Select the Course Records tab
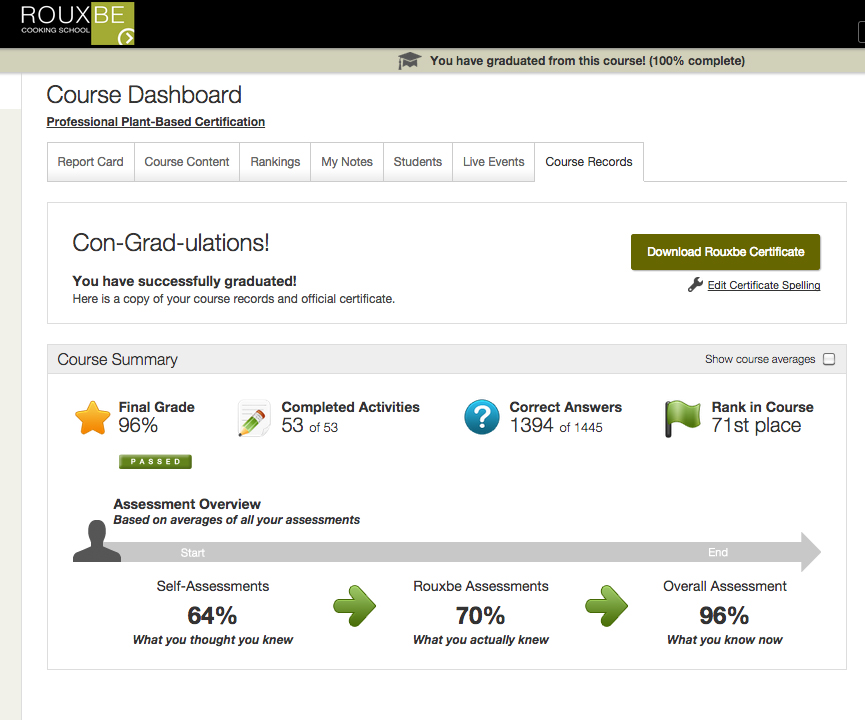Screen dimensions: 865x720 589,162
